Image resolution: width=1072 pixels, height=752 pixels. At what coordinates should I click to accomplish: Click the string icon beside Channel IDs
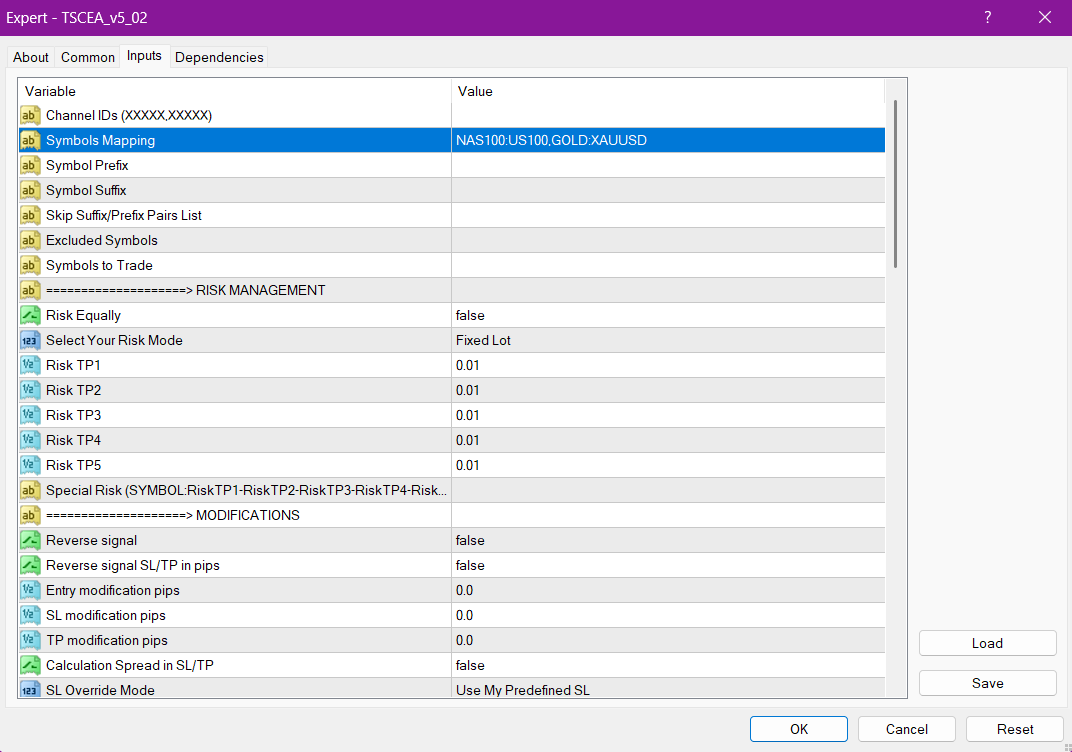[30, 115]
